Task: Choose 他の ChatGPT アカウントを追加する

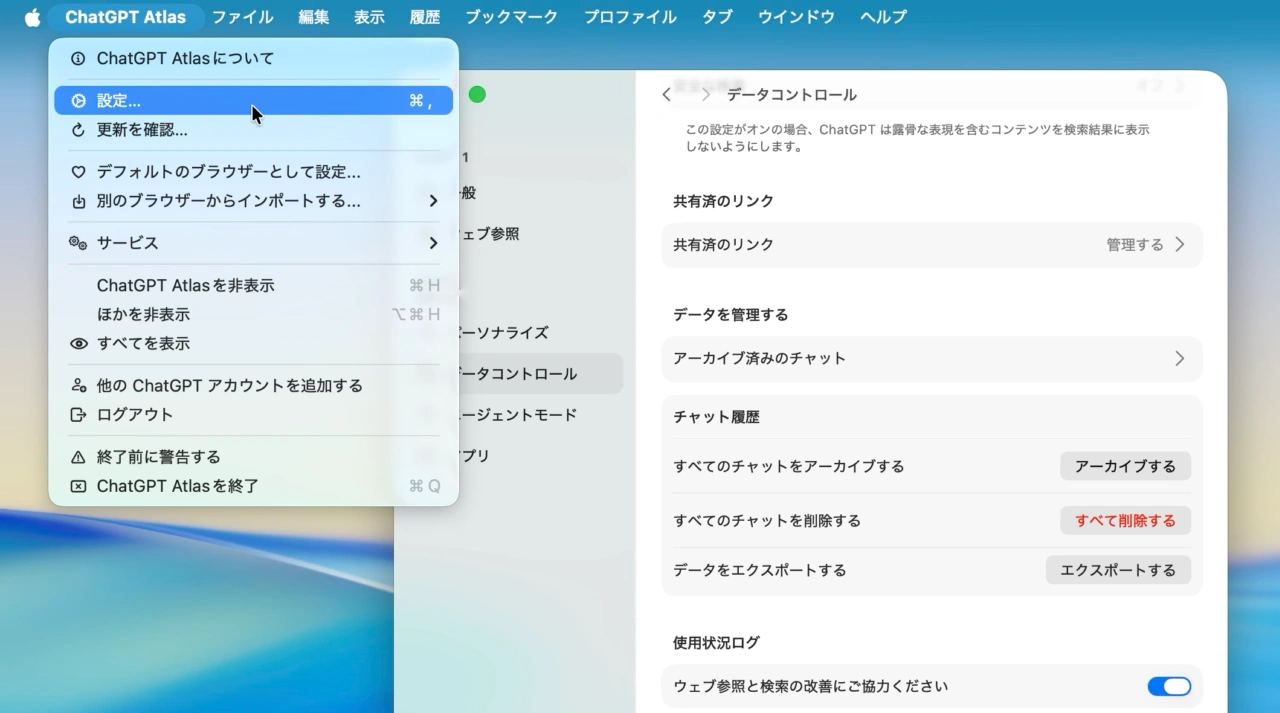Action: [x=254, y=385]
